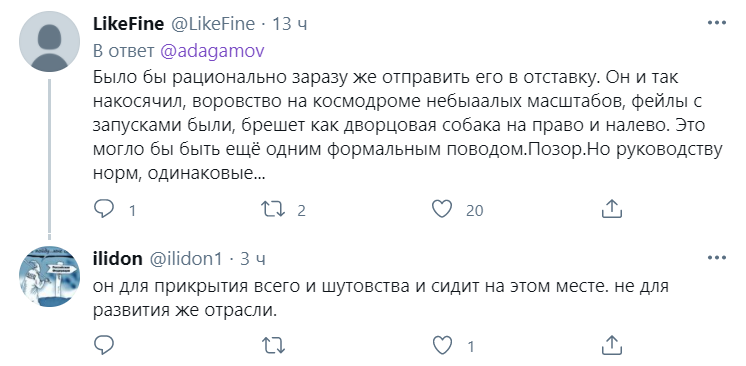Open the @ilidon1 handle

tap(186, 258)
